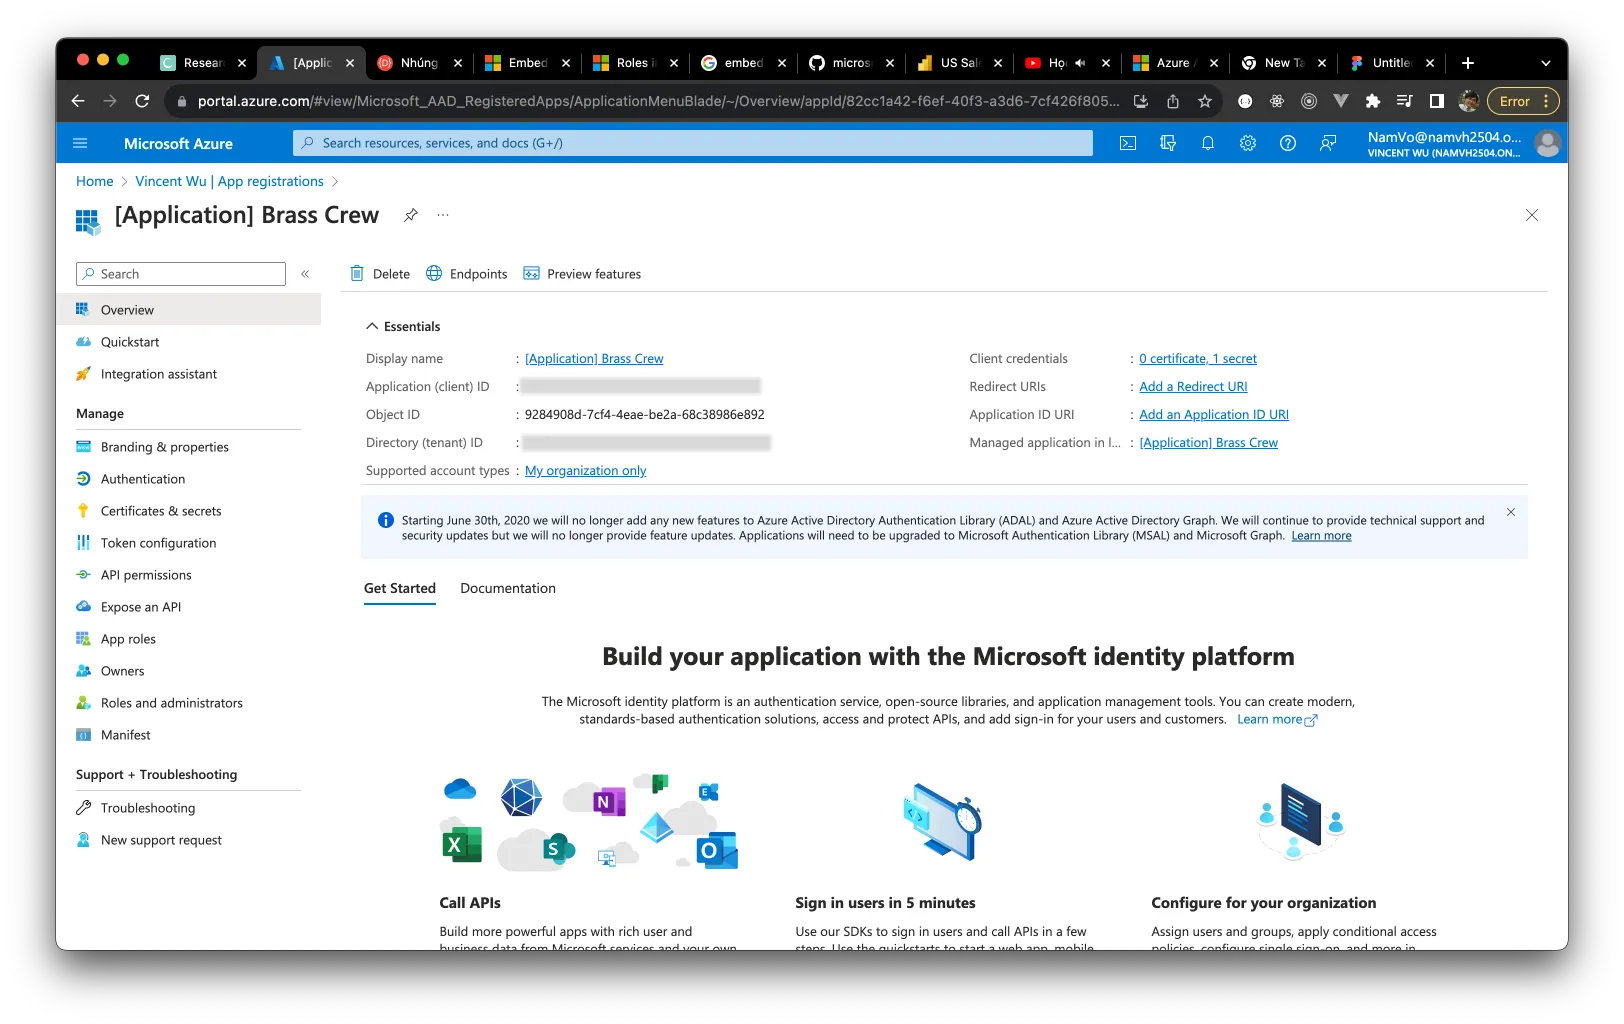Collapse the left menu with double chevron
The image size is (1624, 1024).
tap(305, 273)
